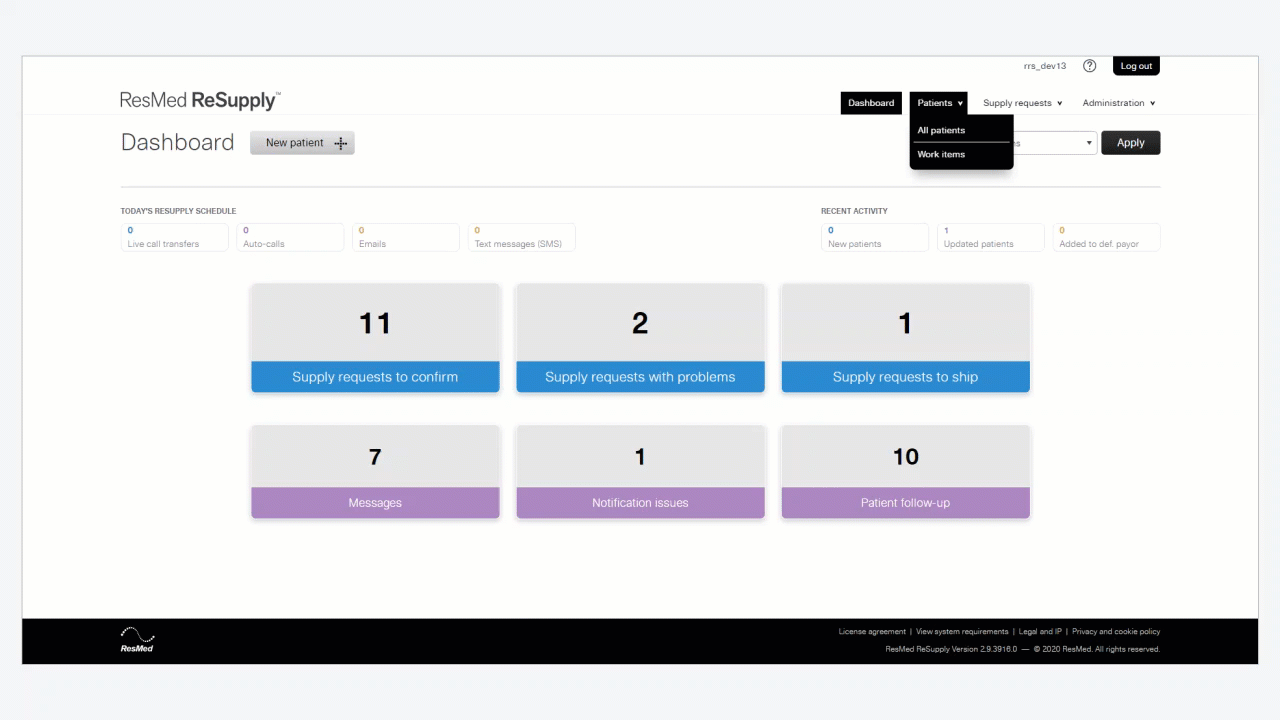
Task: Log out of the account
Action: click(1136, 66)
